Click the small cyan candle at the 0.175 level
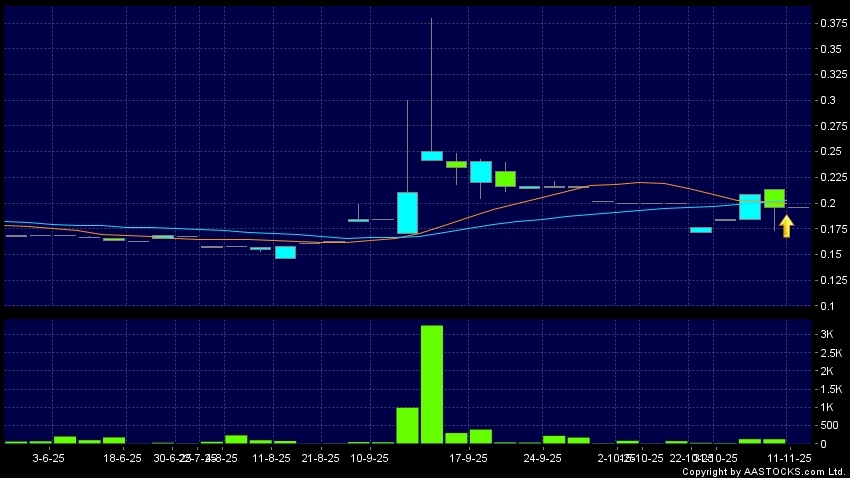This screenshot has width=850, height=478. pos(701,230)
